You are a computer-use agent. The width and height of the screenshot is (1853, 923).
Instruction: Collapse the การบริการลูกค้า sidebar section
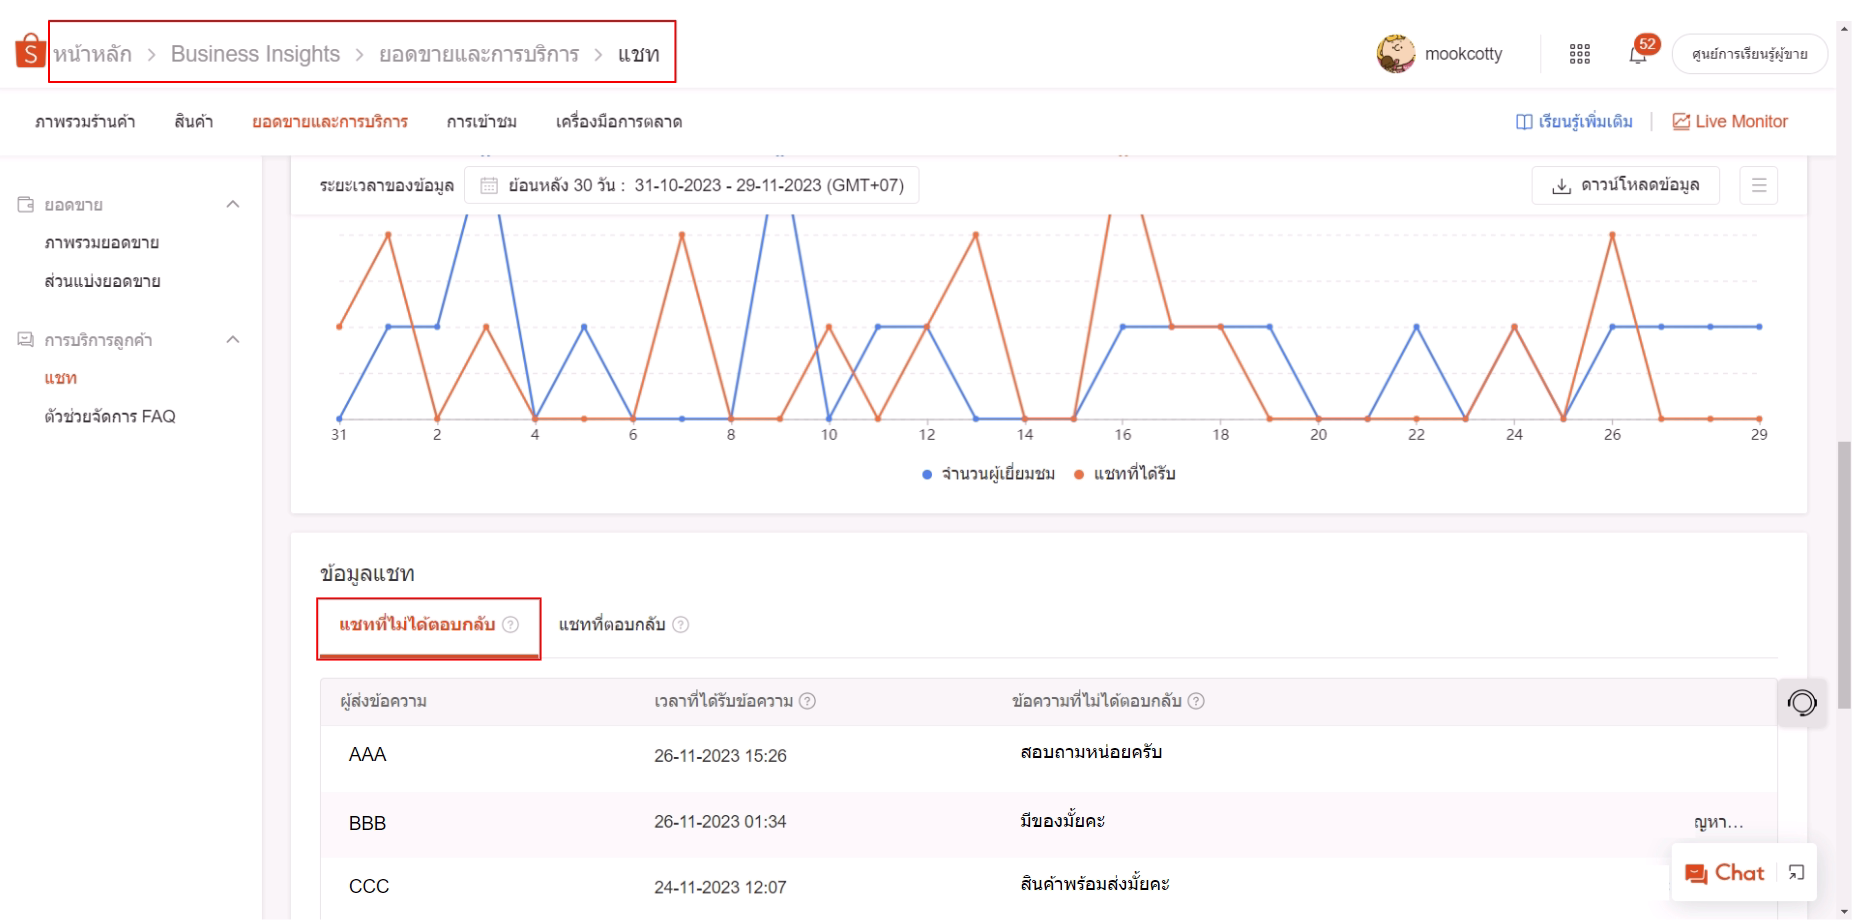(x=233, y=340)
